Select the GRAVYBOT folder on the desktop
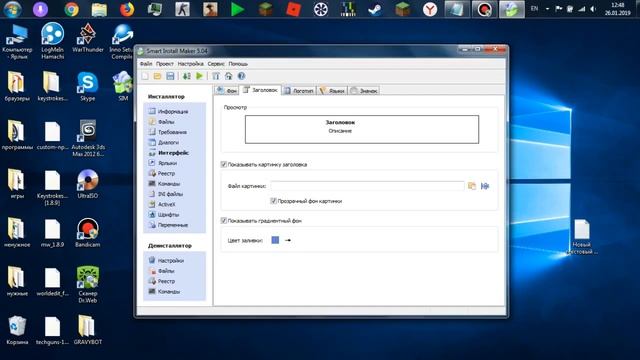This screenshot has width=640, height=360. coord(87,330)
